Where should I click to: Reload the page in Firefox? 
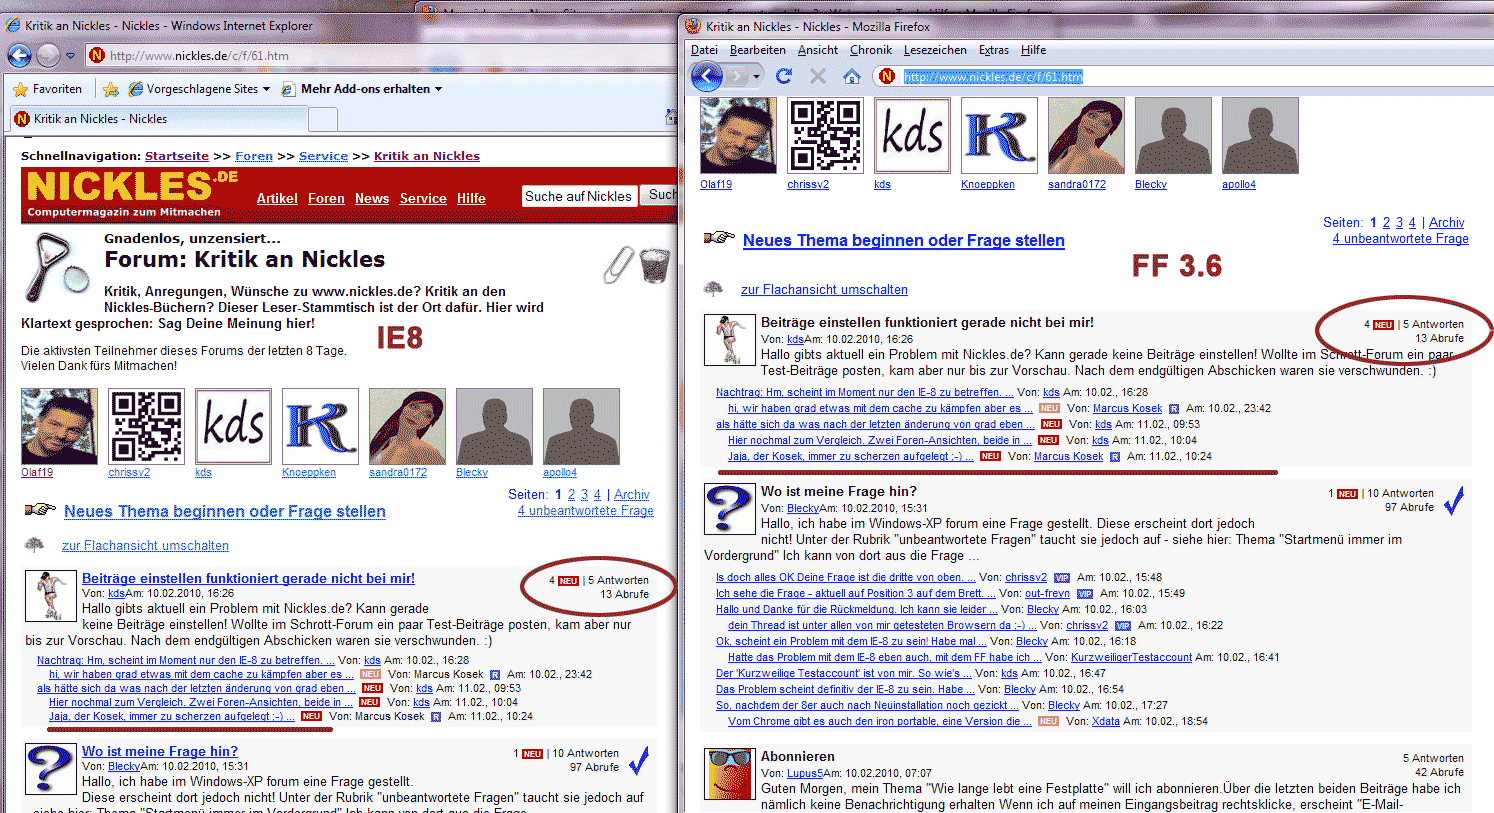click(x=784, y=76)
